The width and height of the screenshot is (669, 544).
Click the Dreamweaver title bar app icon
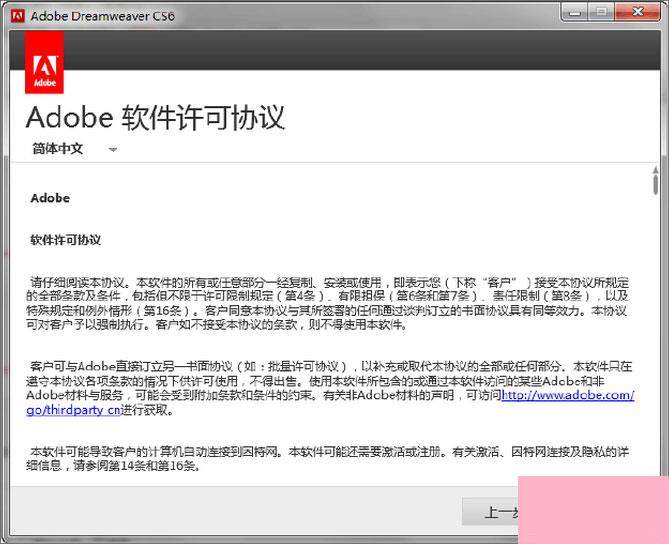[17, 16]
